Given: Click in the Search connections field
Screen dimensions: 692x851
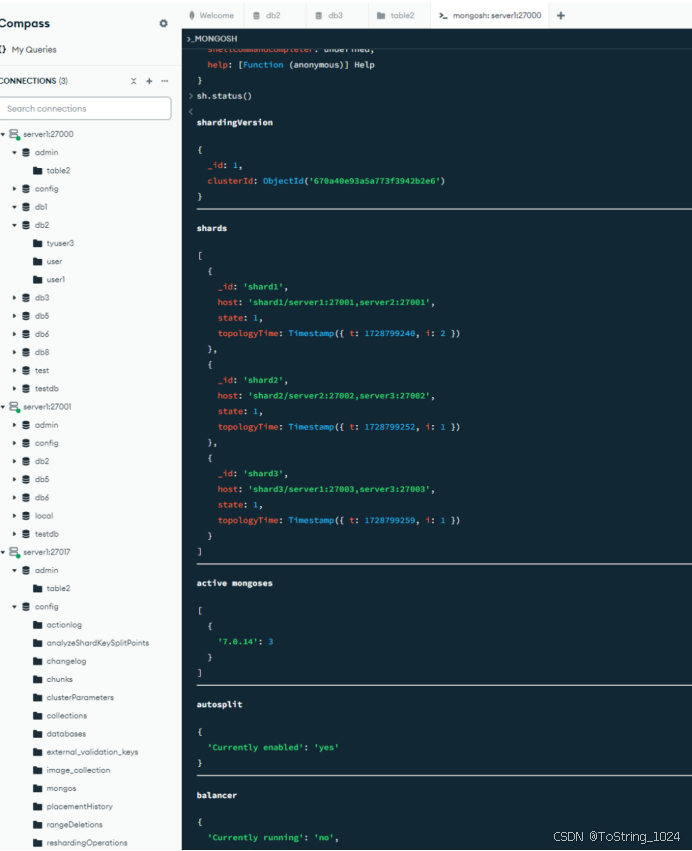Looking at the screenshot, I should click(x=86, y=106).
